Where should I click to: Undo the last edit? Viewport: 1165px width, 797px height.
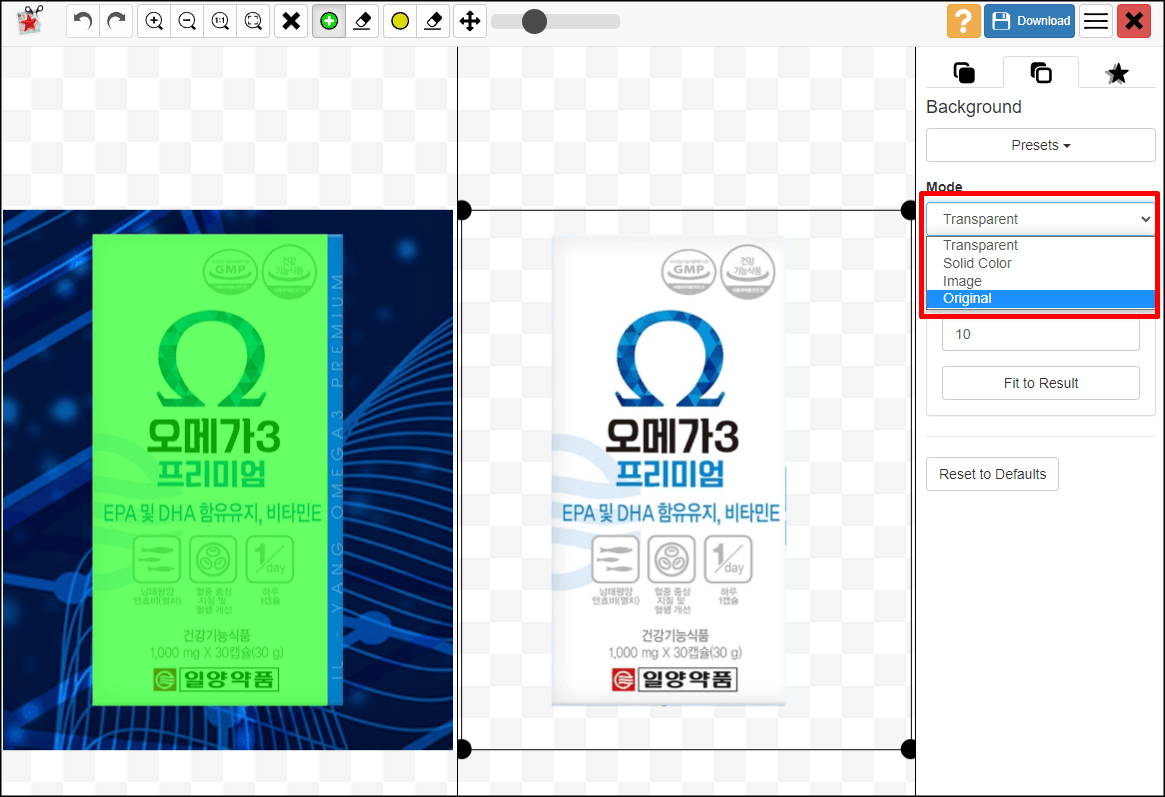tap(83, 21)
